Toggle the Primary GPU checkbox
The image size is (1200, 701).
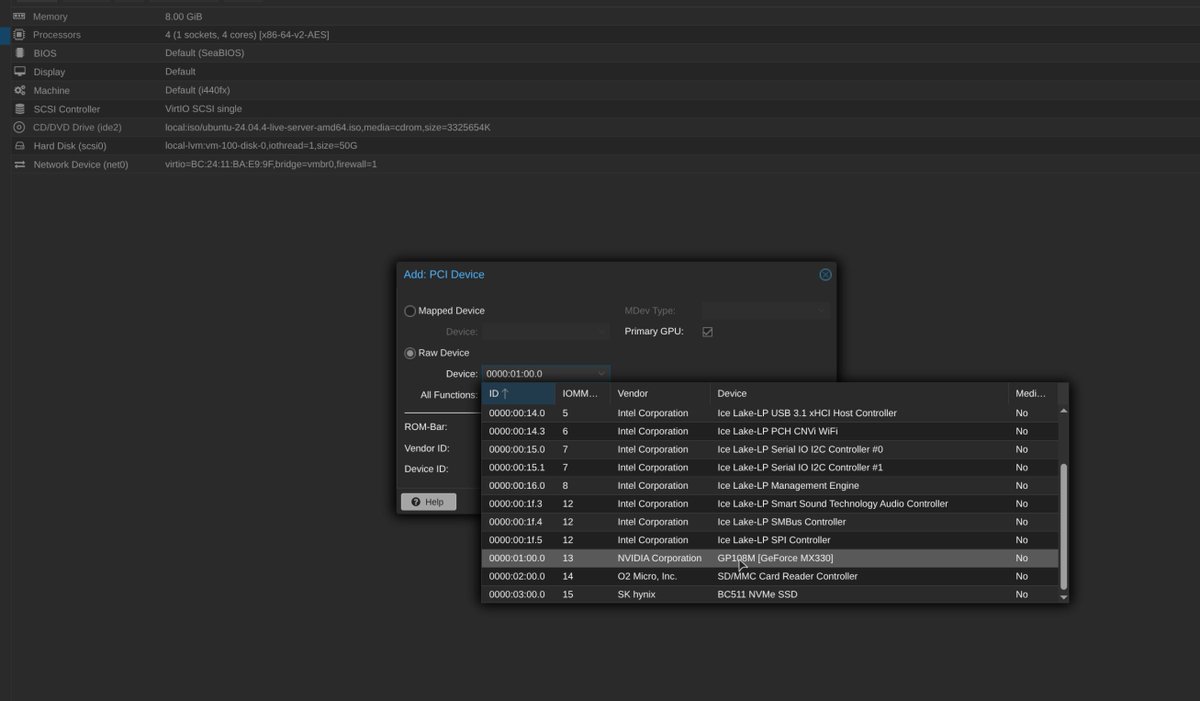point(707,331)
